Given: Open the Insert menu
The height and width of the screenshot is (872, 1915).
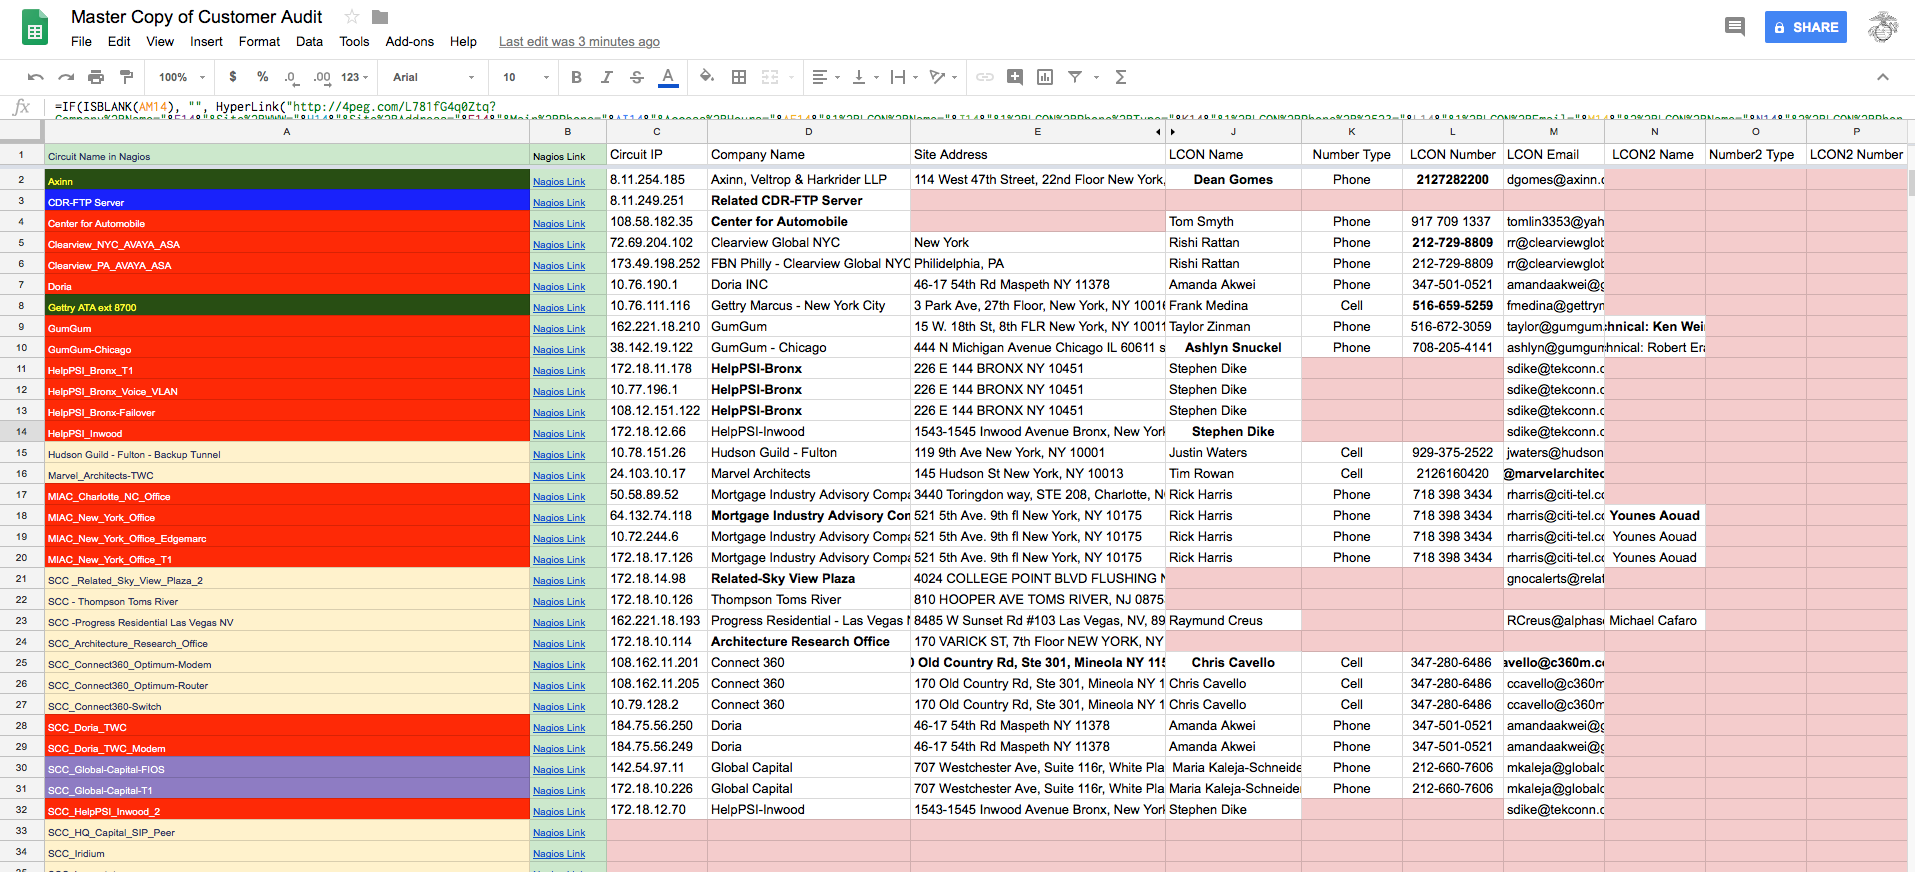Looking at the screenshot, I should (x=206, y=42).
